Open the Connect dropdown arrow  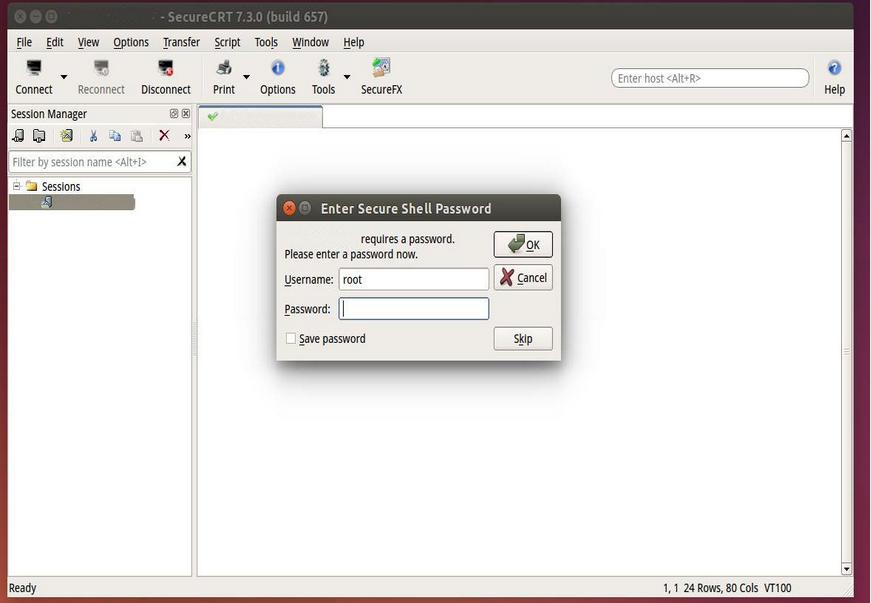[x=64, y=77]
